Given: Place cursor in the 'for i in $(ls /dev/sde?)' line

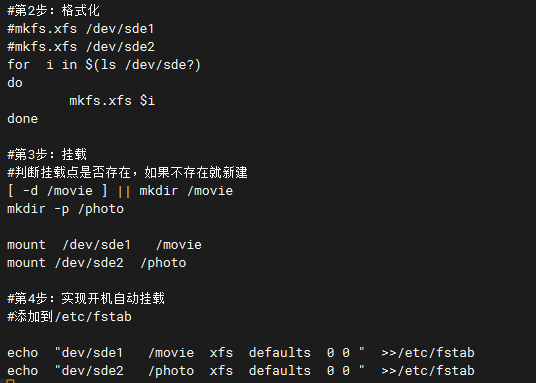Looking at the screenshot, I should click(x=104, y=65).
